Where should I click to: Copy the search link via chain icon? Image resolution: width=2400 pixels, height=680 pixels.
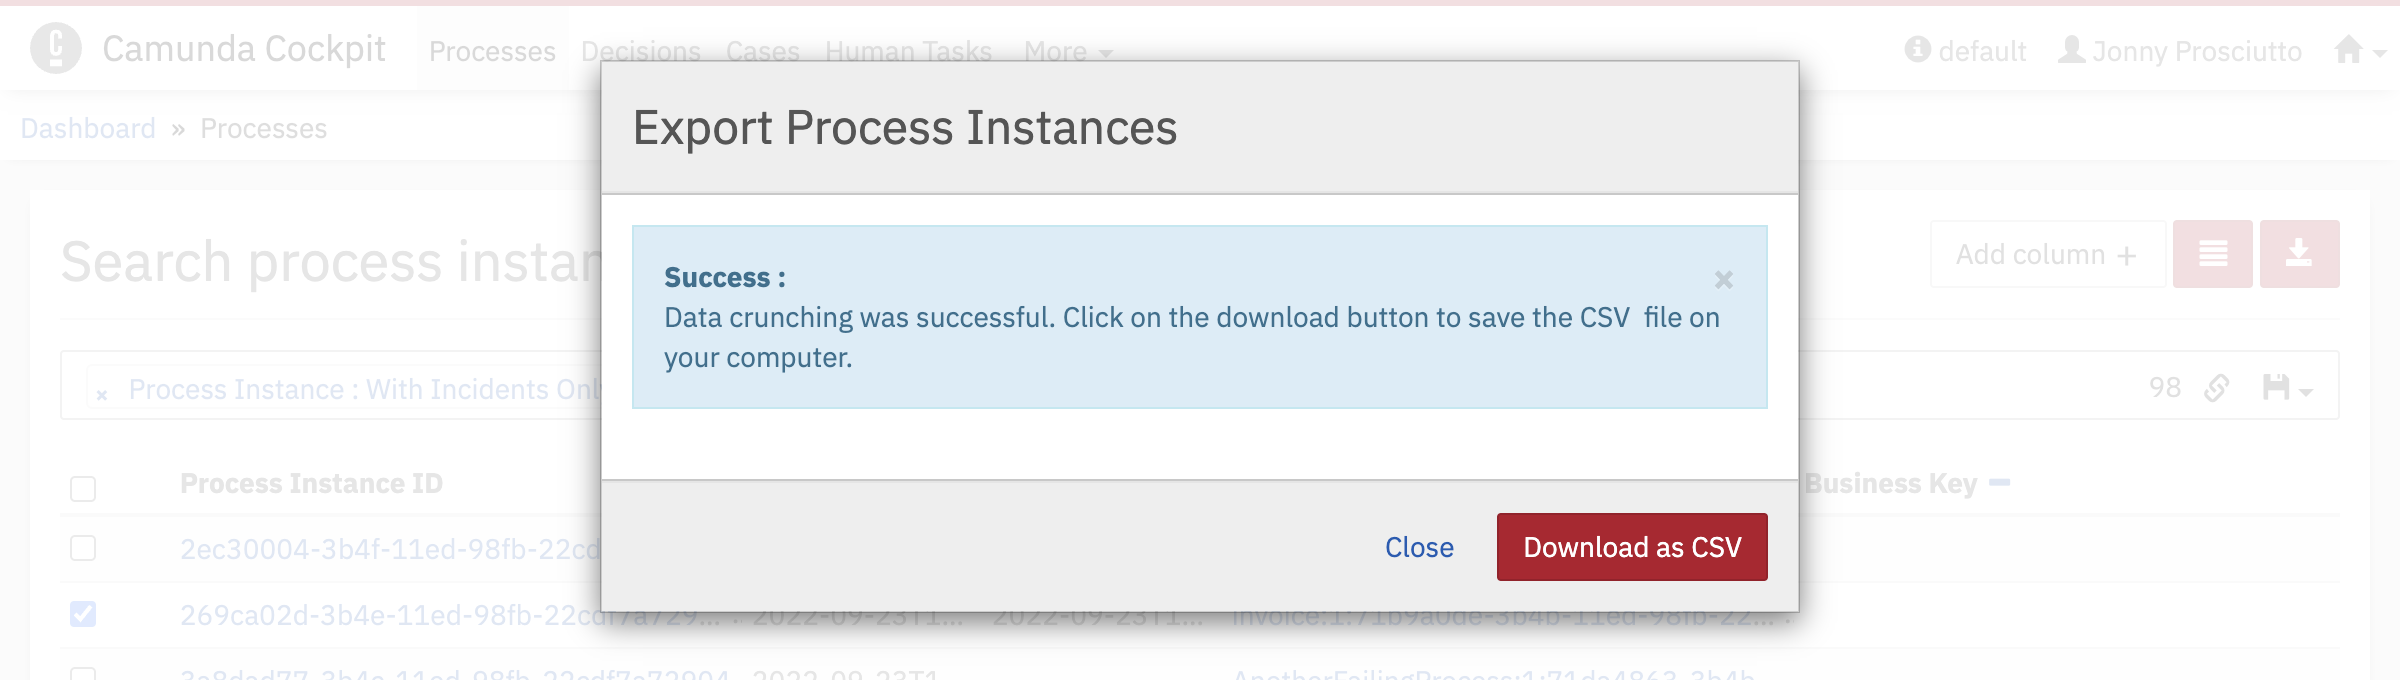[2217, 388]
